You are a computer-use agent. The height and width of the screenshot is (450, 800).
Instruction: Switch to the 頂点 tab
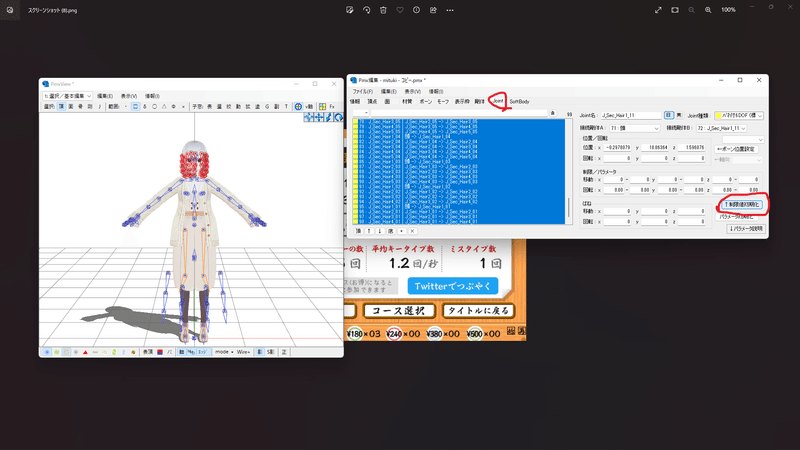click(372, 102)
